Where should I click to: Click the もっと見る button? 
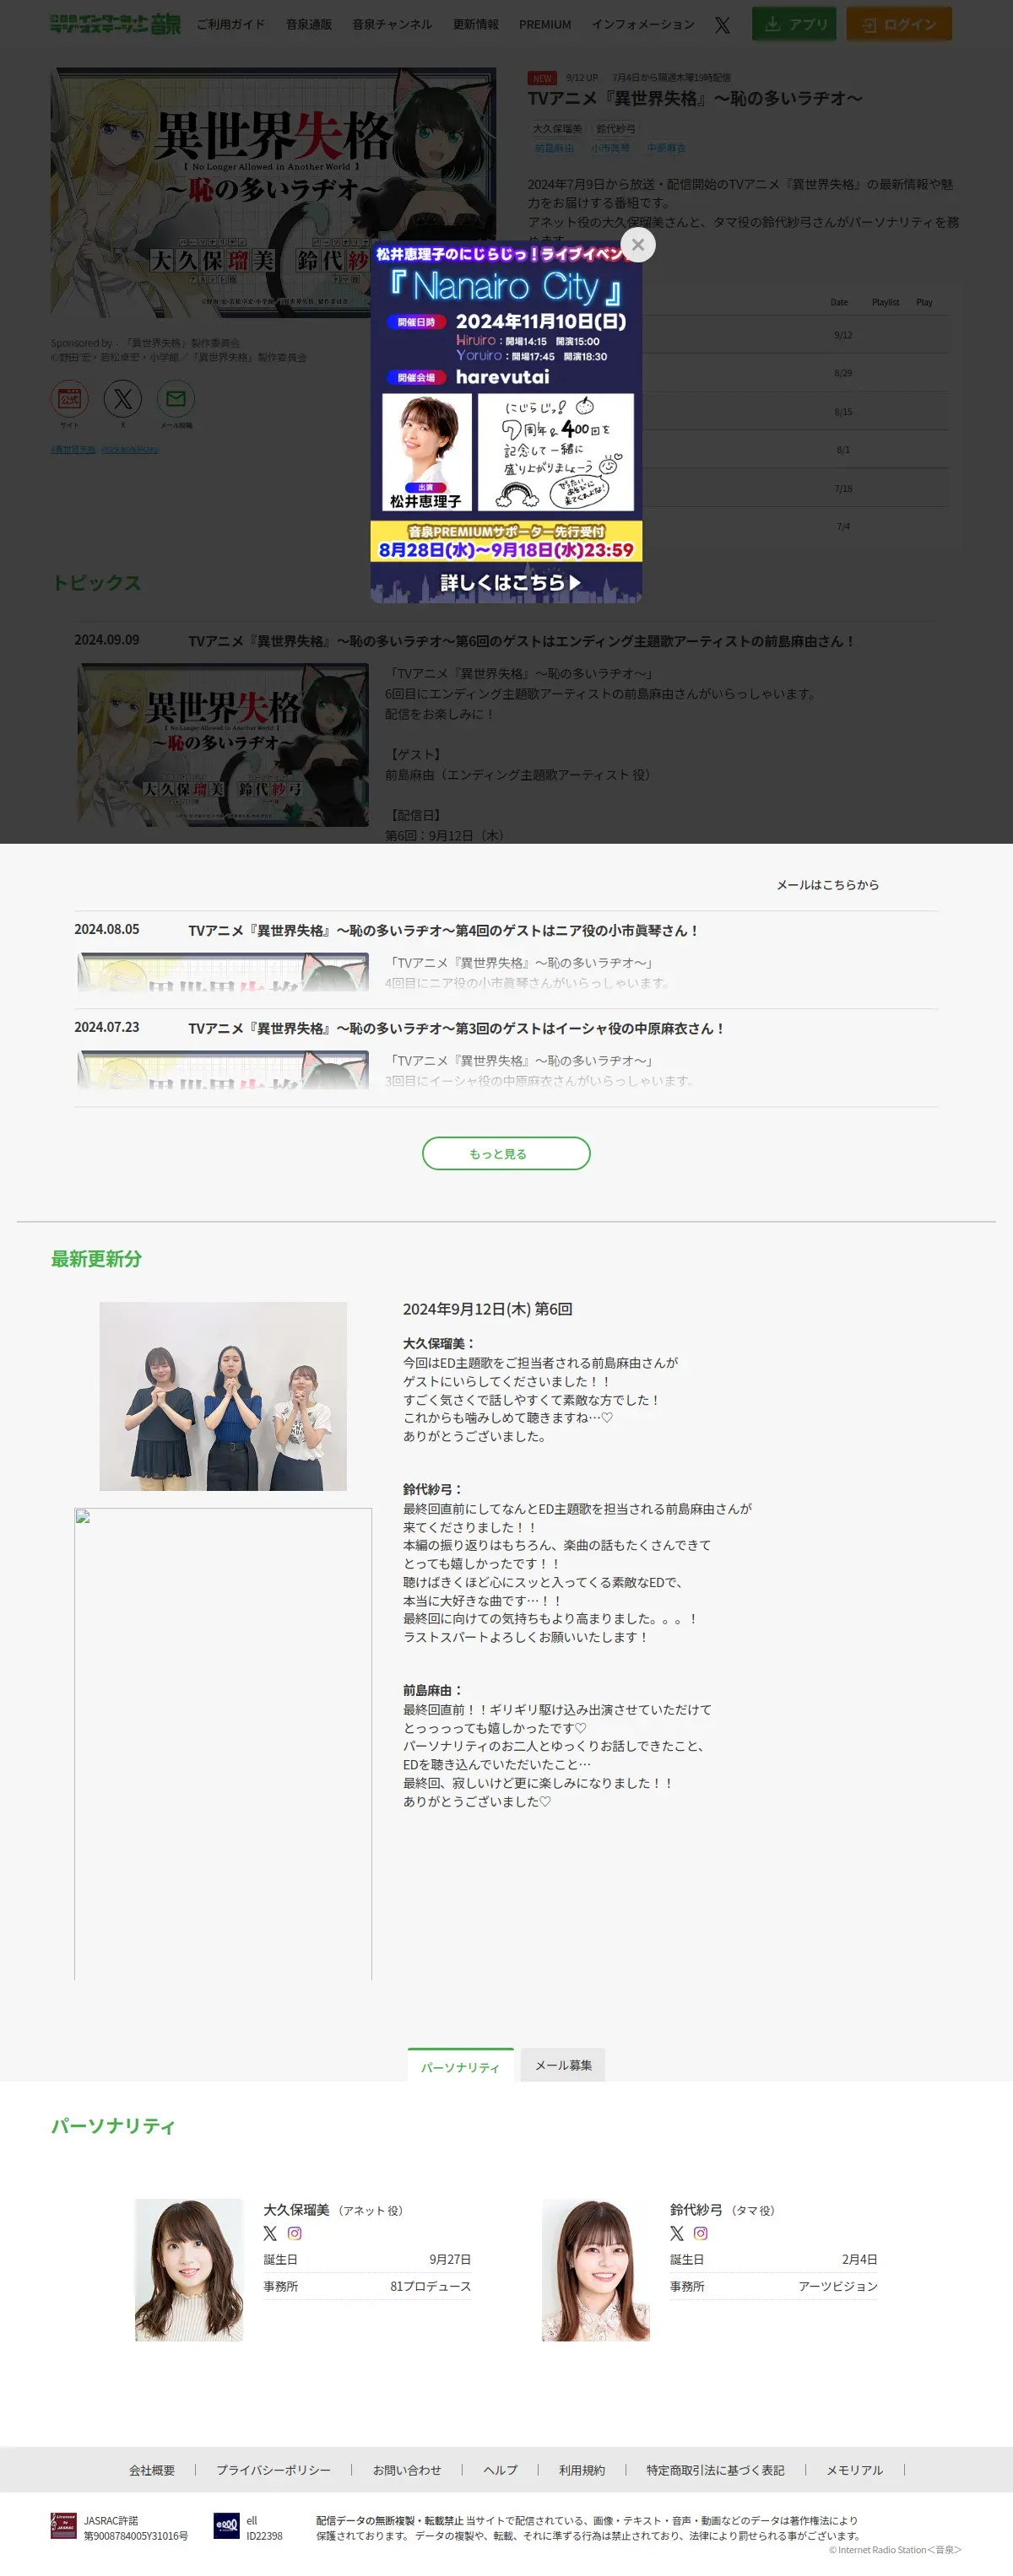click(x=506, y=1153)
